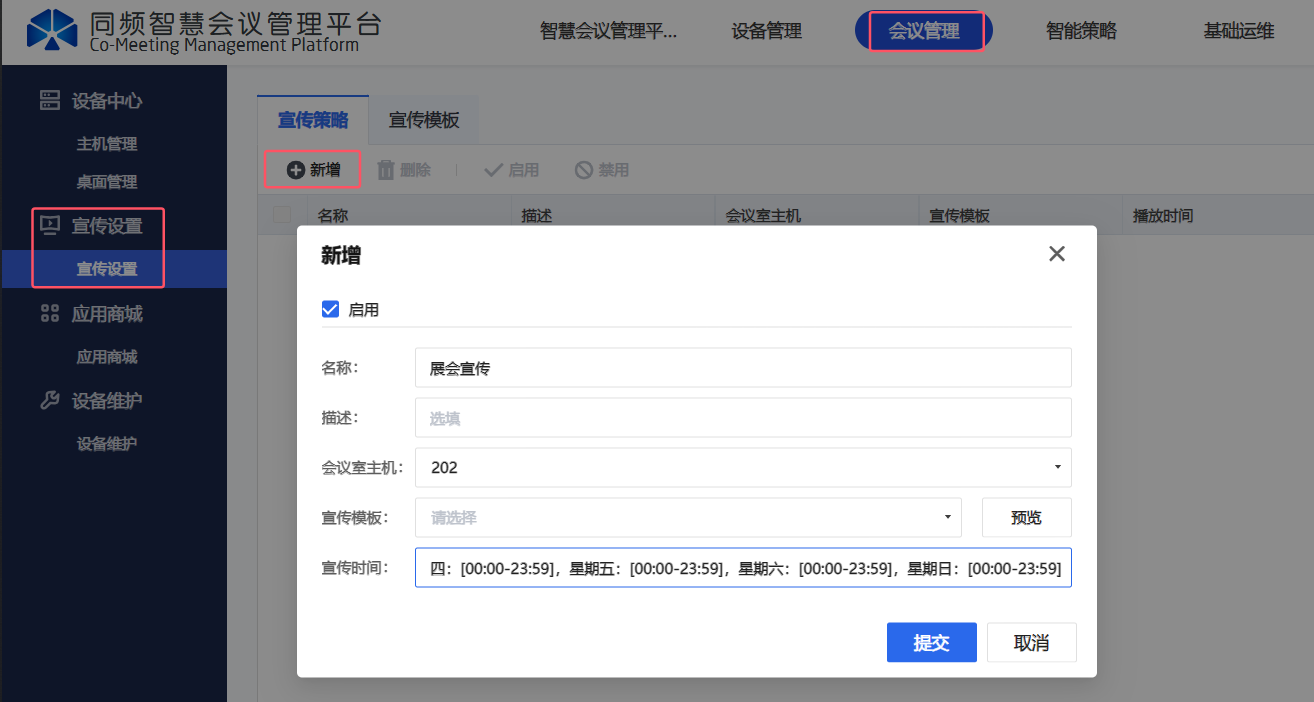This screenshot has width=1314, height=702.
Task: Uncheck the 启用 checkbox in dialog
Action: point(331,309)
